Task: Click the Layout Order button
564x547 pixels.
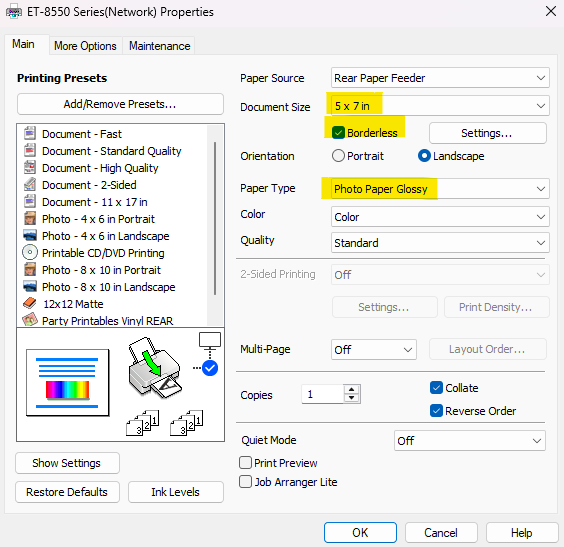Action: coord(487,349)
